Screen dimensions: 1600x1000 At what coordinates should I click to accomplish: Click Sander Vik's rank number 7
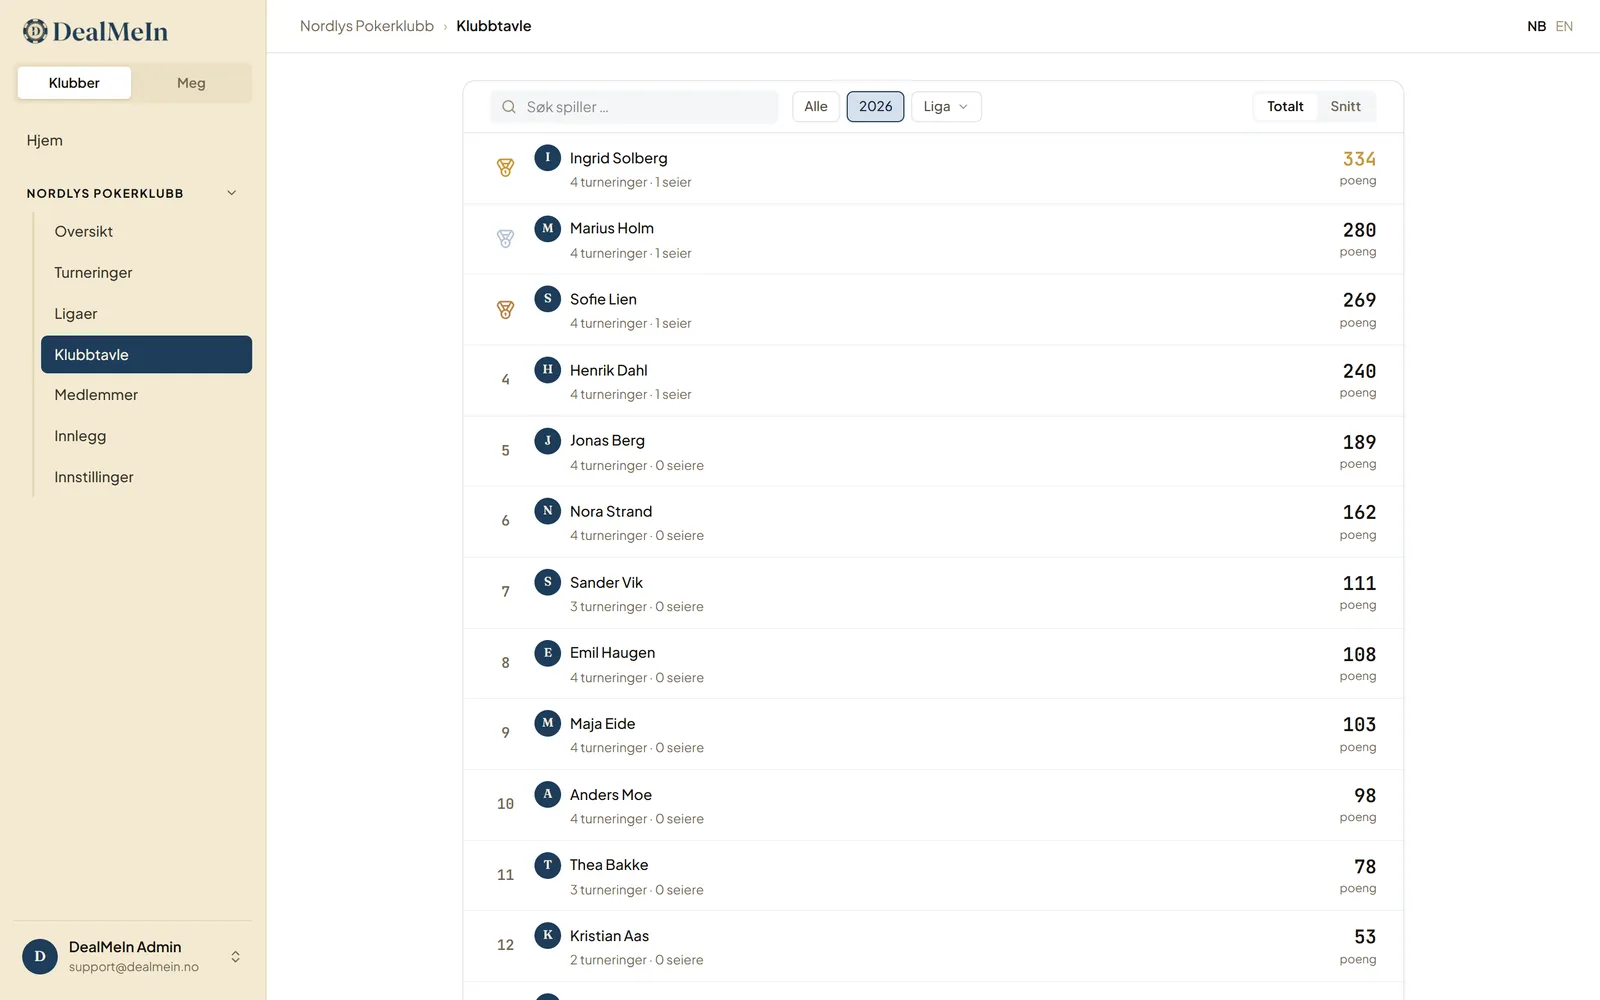[x=505, y=592]
